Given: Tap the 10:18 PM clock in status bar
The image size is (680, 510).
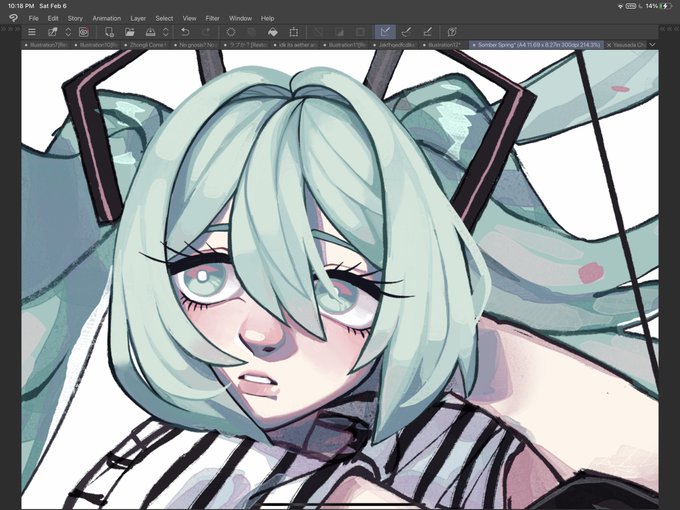Looking at the screenshot, I should [21, 6].
